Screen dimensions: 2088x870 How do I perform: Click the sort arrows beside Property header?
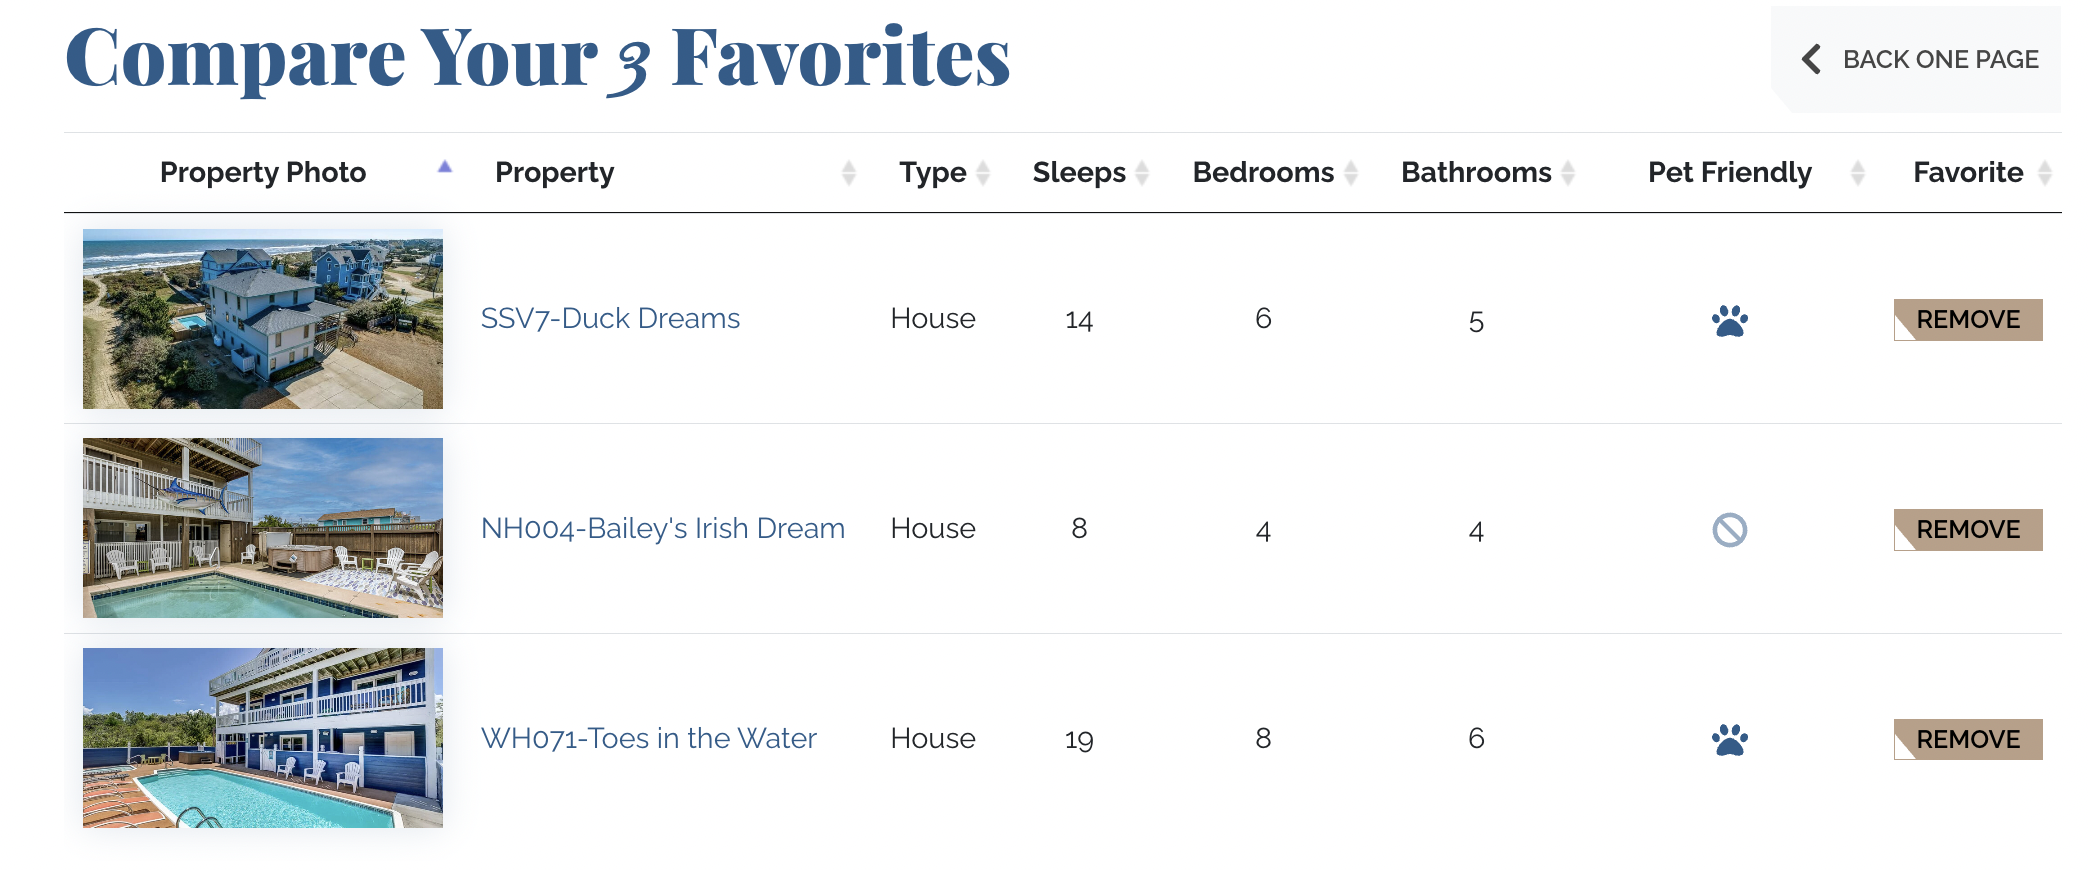[x=849, y=173]
